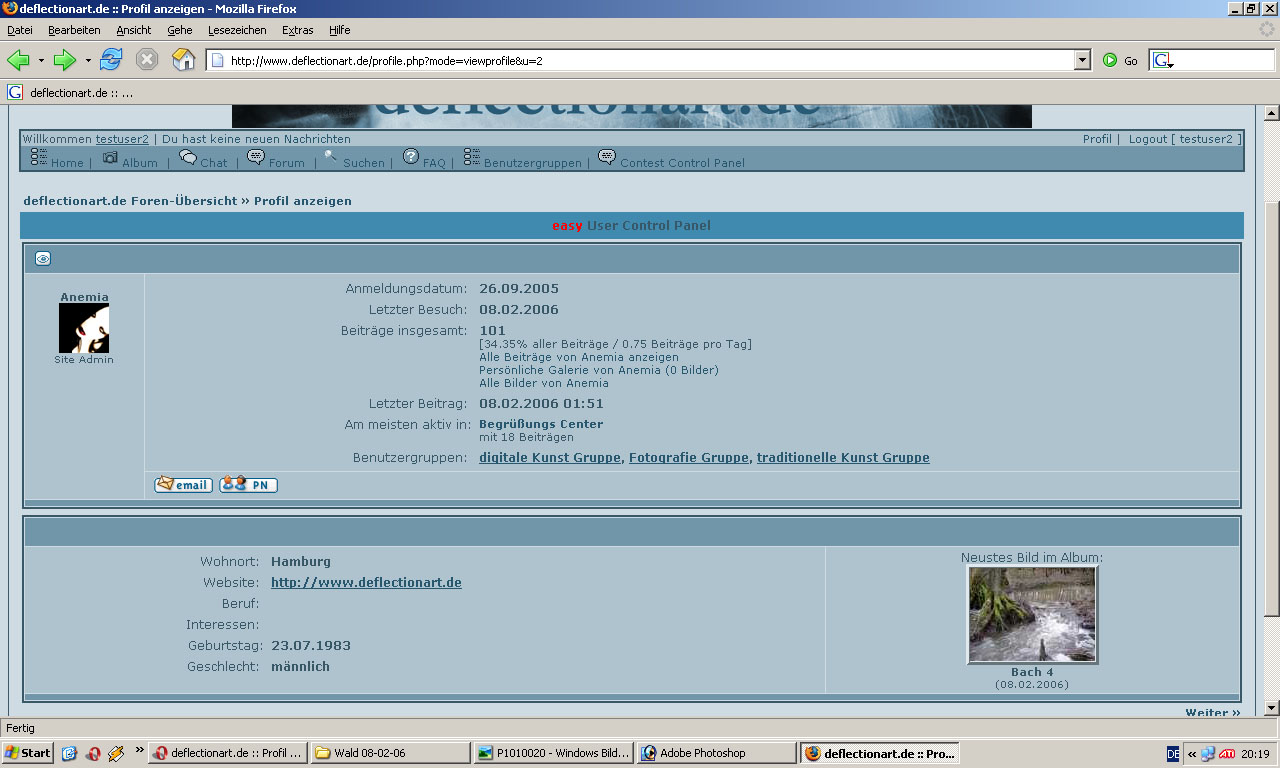Click the Firefox reload button
This screenshot has width=1280, height=768.
point(111,60)
